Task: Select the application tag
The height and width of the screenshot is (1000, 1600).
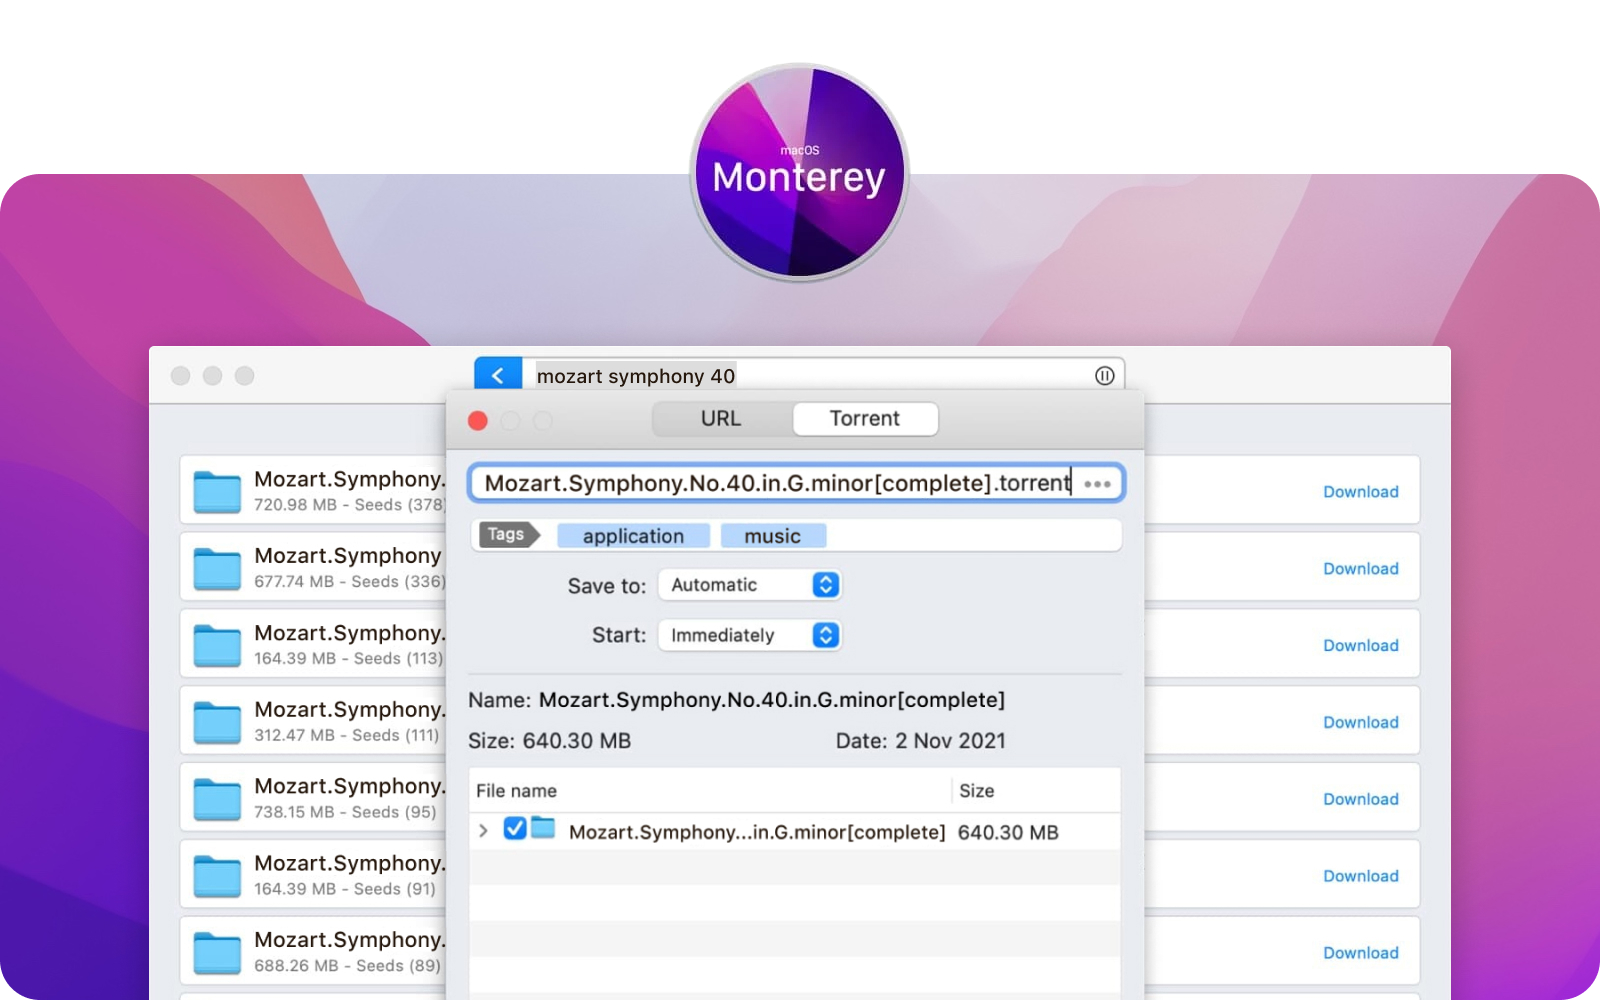Action: point(634,536)
